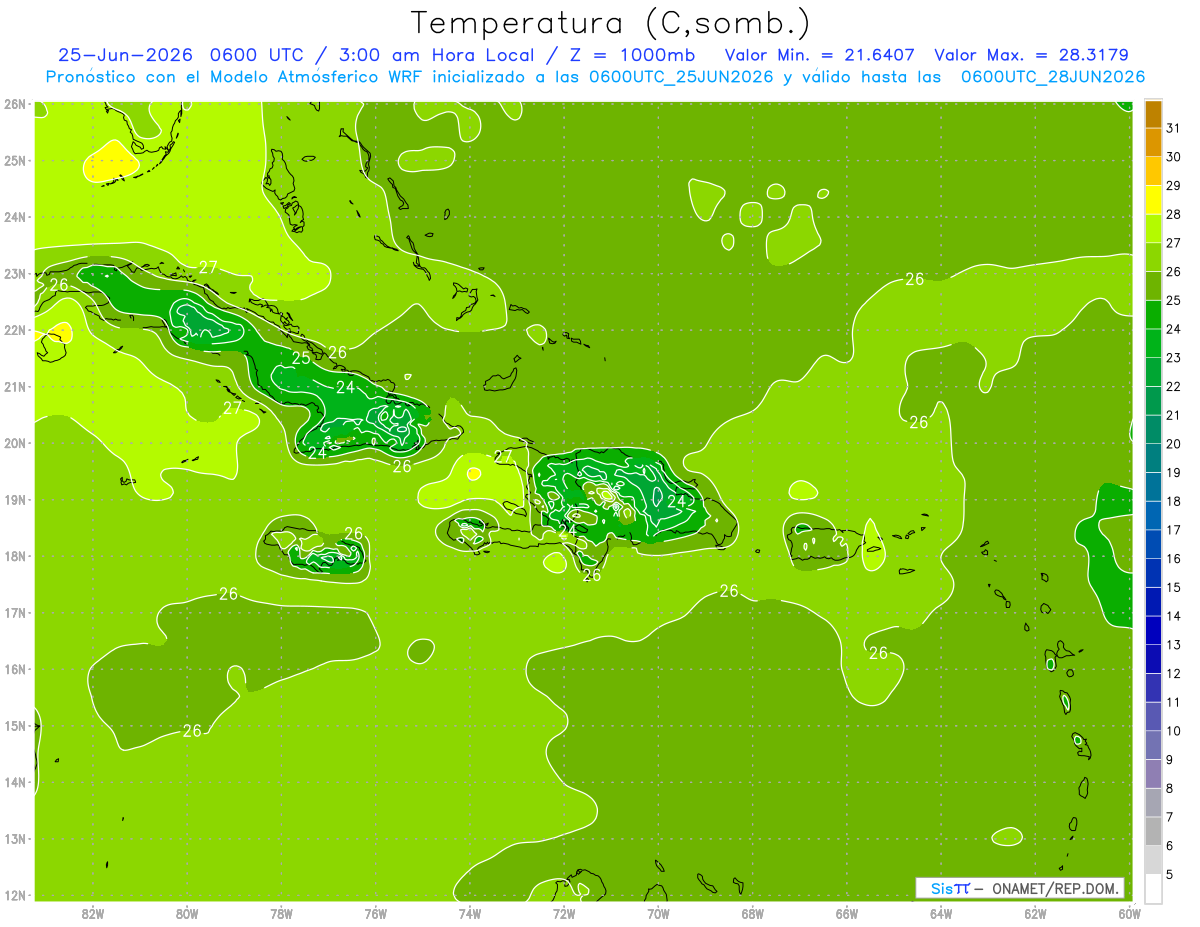Click the '26' contour label above Jamaica

pos(353,533)
